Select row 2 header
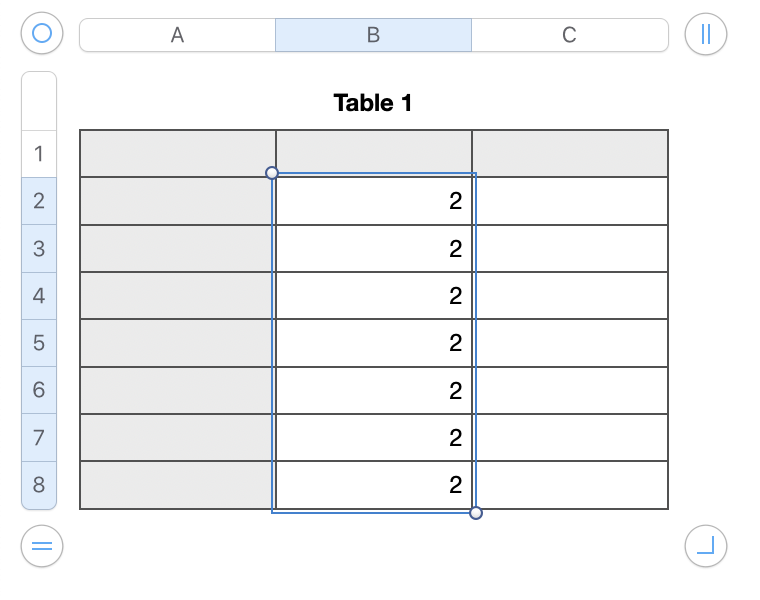 [x=39, y=201]
